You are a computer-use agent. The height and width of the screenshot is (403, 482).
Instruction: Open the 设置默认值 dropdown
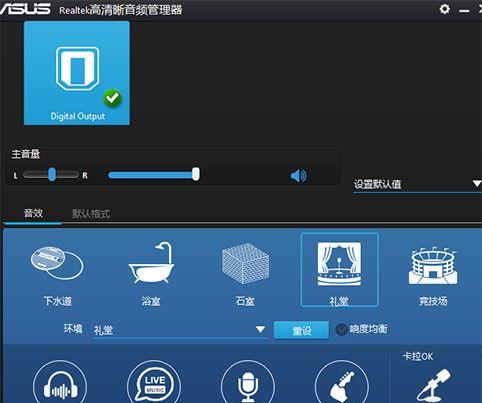417,184
